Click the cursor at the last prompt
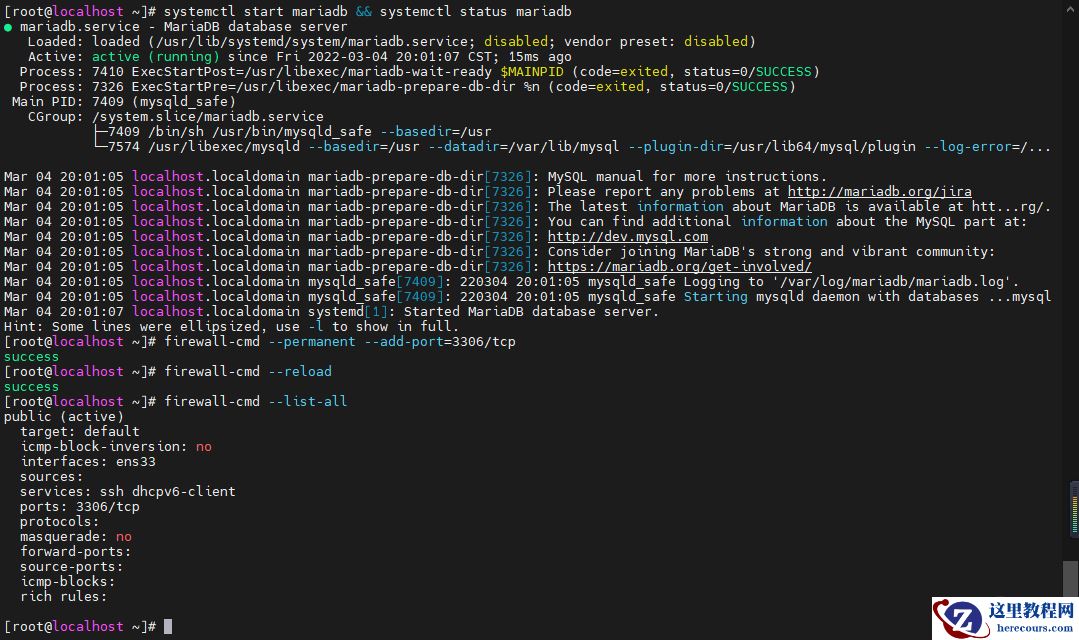The height and width of the screenshot is (640, 1079). coord(168,626)
